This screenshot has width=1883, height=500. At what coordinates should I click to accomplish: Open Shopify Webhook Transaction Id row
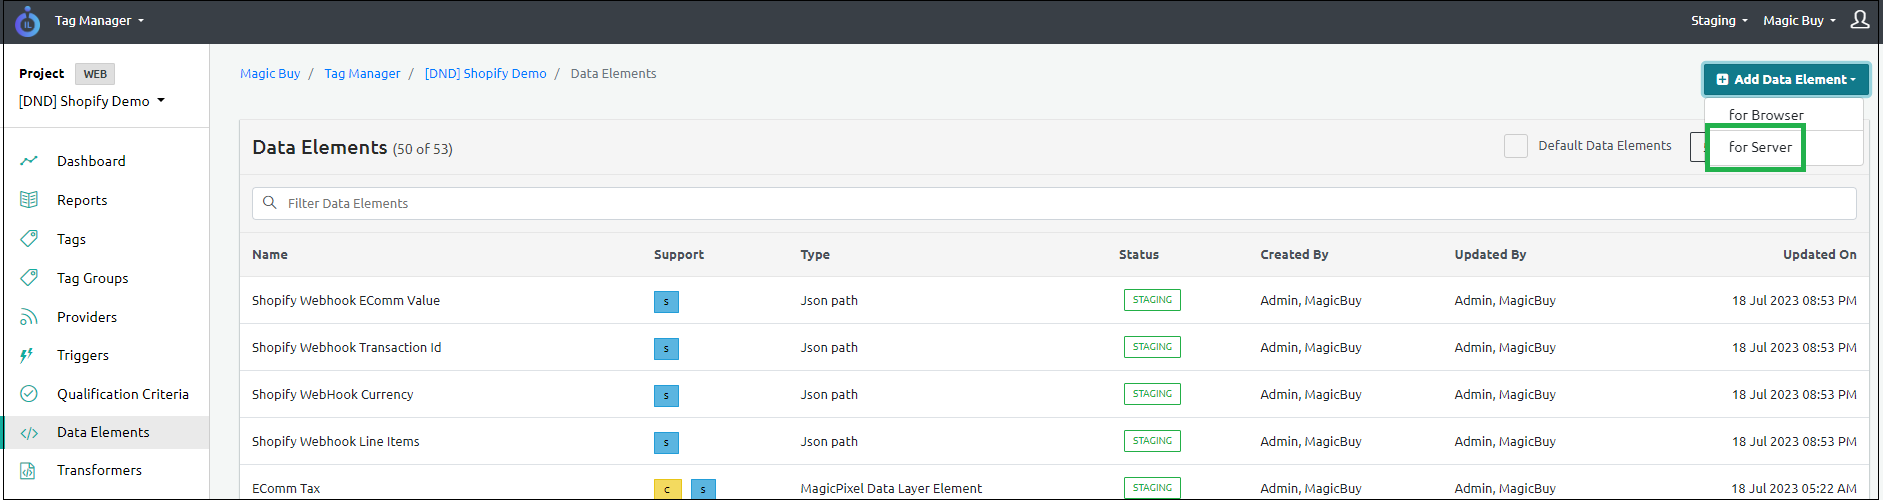346,348
